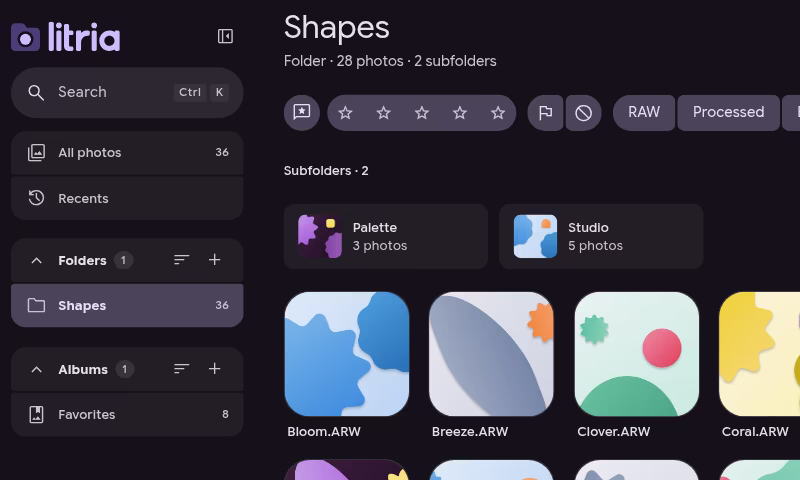800x480 pixels.
Task: Collapse the sidebar panel
Action: click(x=225, y=36)
